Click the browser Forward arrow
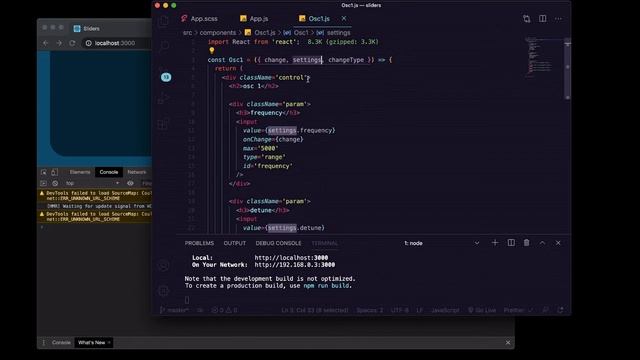The height and width of the screenshot is (360, 640). coord(59,43)
